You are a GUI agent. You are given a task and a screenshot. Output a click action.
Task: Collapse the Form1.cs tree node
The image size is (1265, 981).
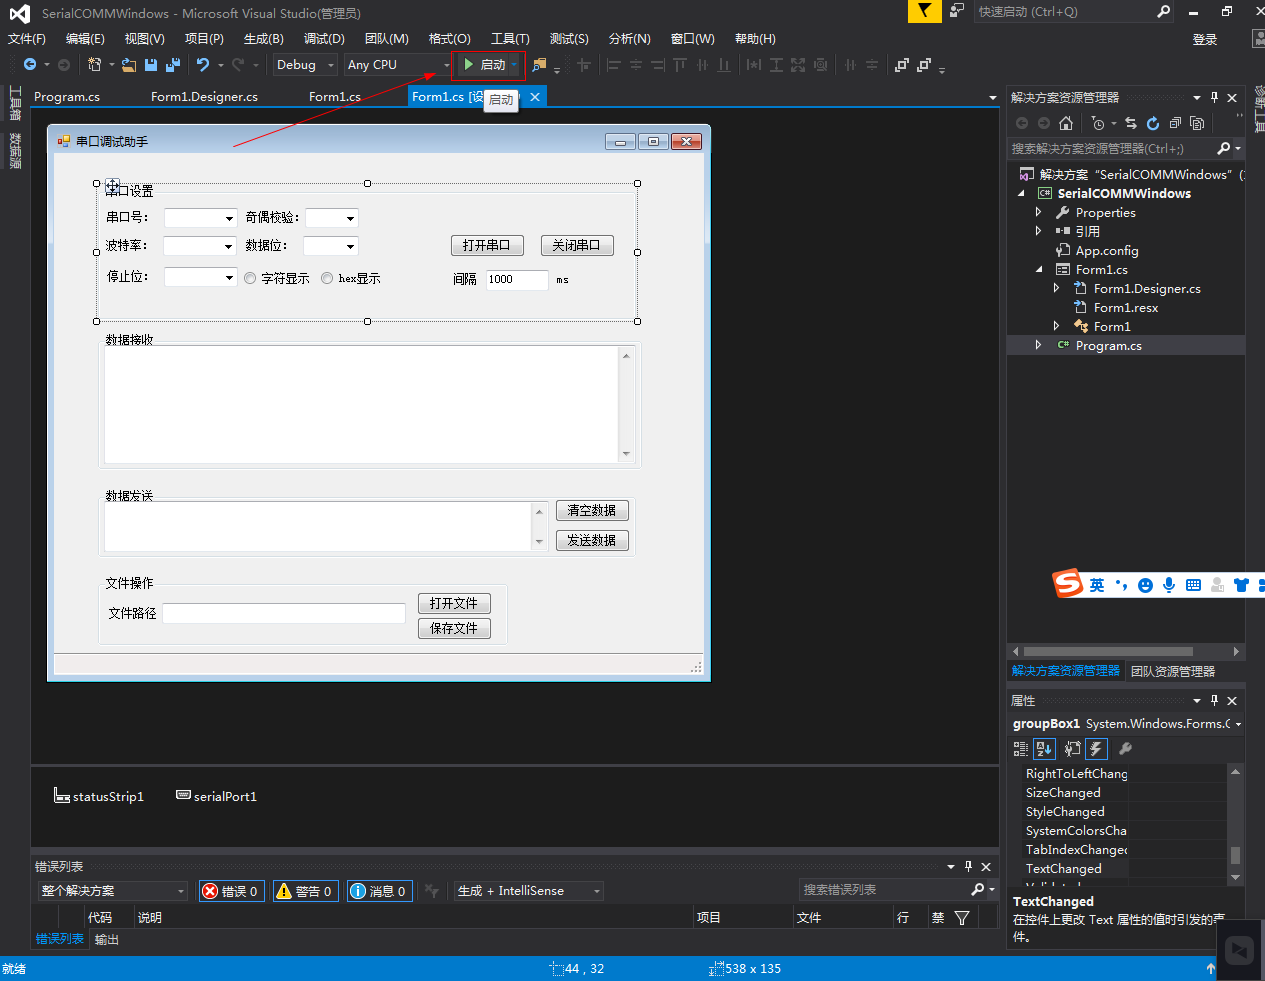(1038, 269)
